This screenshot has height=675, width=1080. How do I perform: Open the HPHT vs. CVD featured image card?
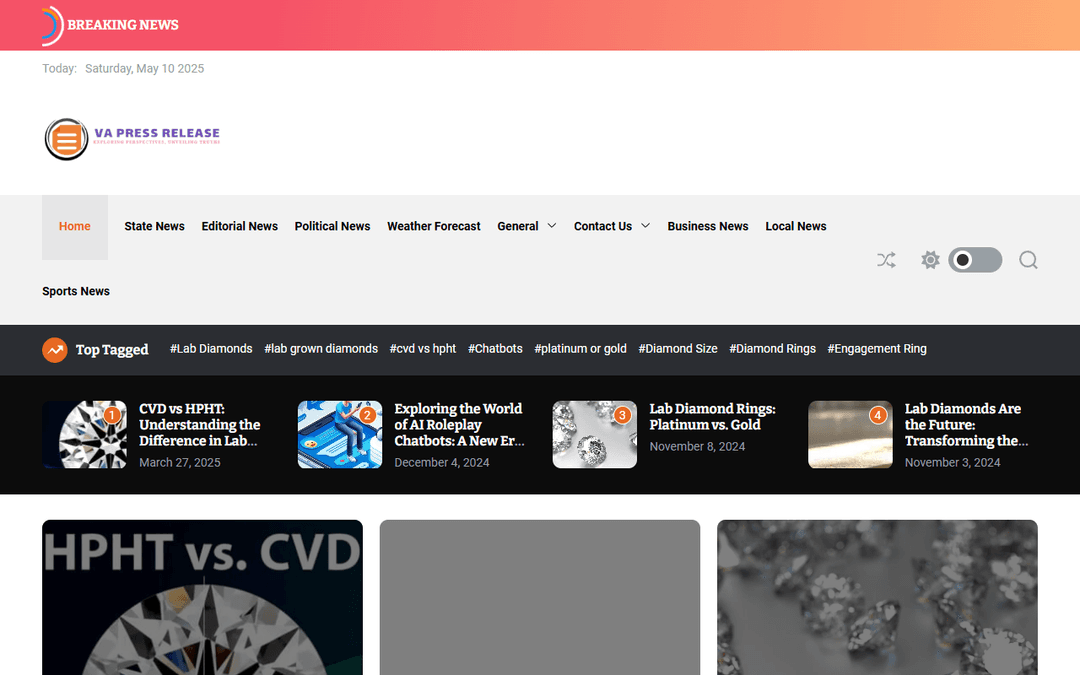coord(202,597)
